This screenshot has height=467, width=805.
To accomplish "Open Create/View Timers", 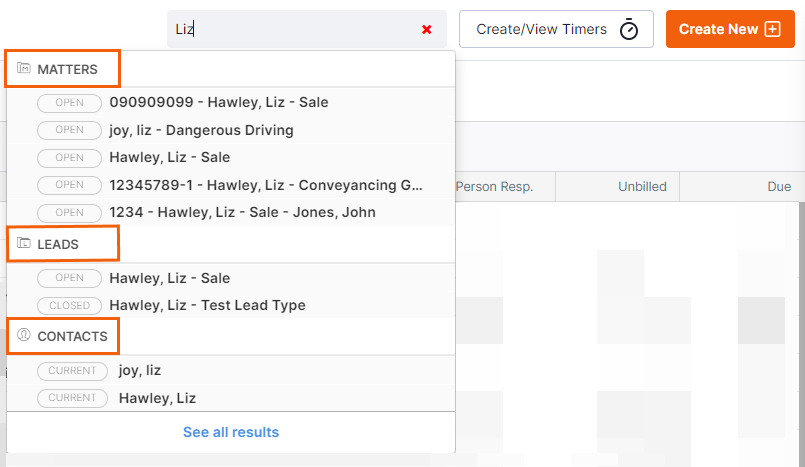I will (x=556, y=29).
